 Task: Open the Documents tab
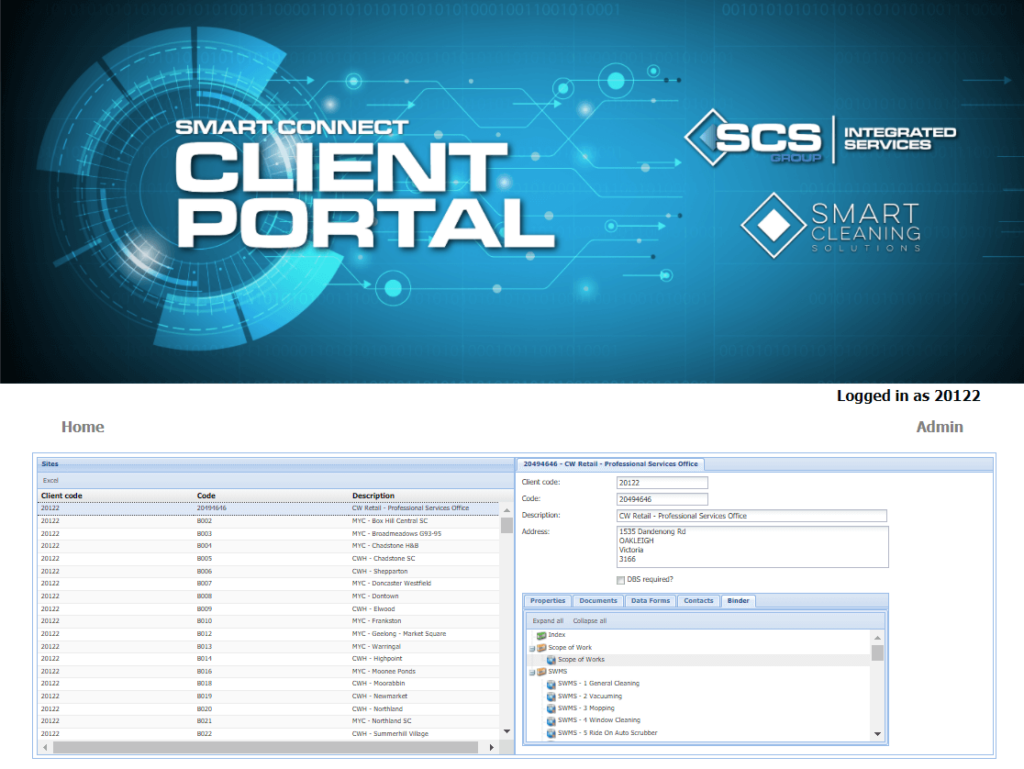pyautogui.click(x=598, y=601)
